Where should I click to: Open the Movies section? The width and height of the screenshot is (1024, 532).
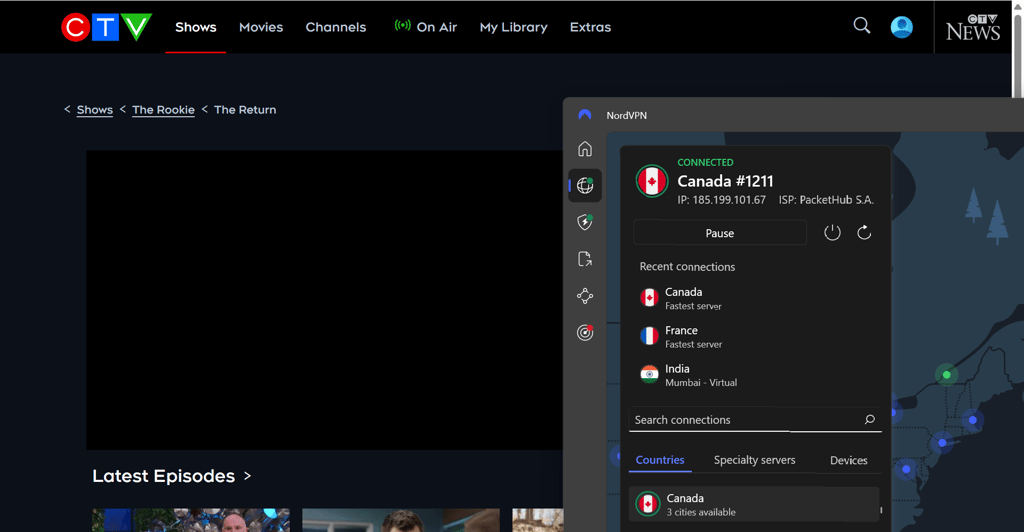261,27
